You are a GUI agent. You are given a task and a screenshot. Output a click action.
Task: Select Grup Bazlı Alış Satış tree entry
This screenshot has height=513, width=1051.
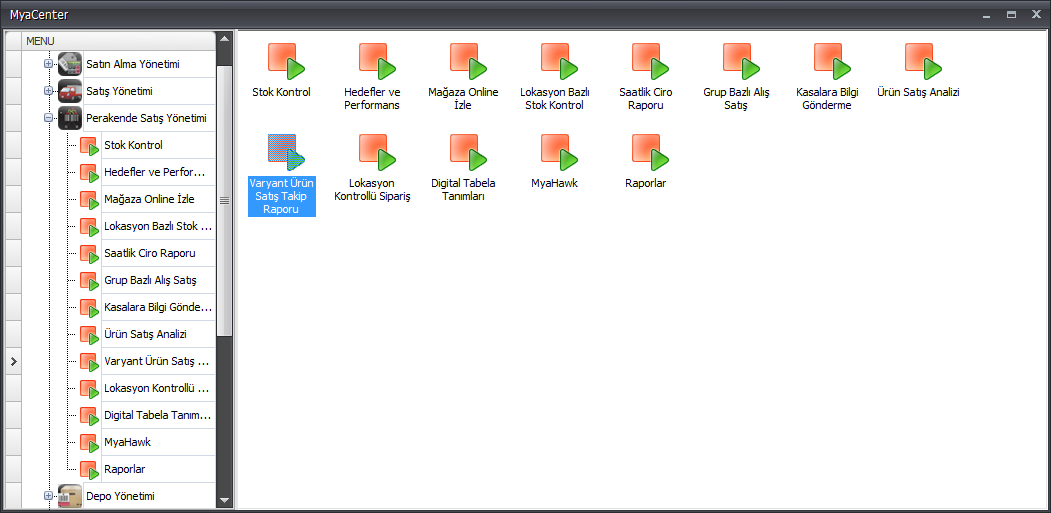(150, 280)
